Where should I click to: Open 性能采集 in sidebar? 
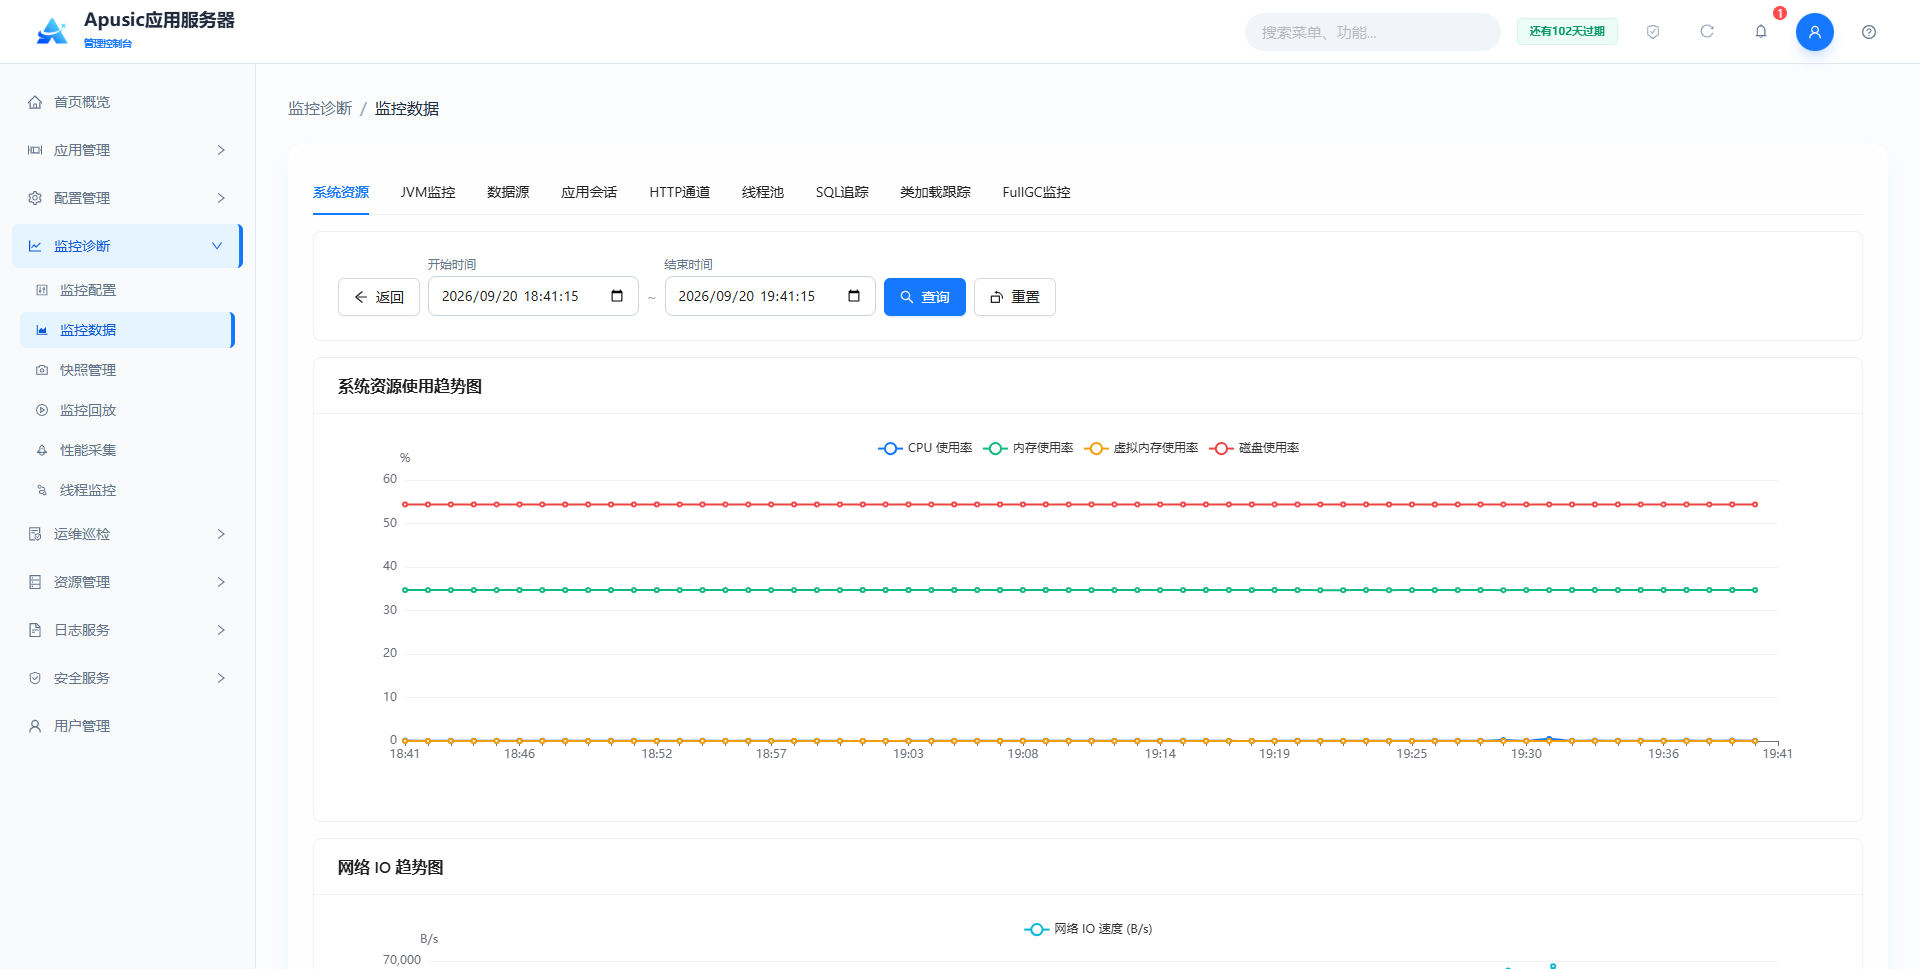pos(127,450)
